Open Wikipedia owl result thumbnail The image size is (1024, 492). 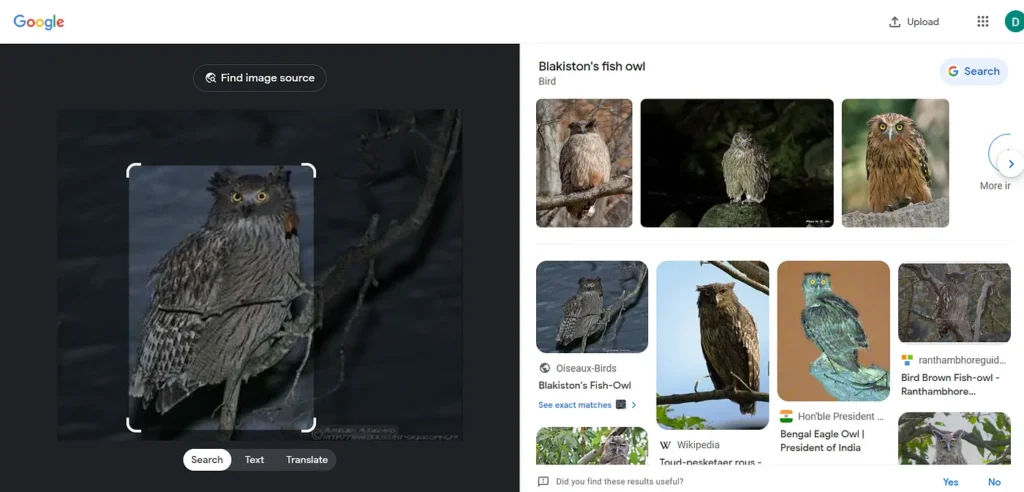[x=712, y=345]
